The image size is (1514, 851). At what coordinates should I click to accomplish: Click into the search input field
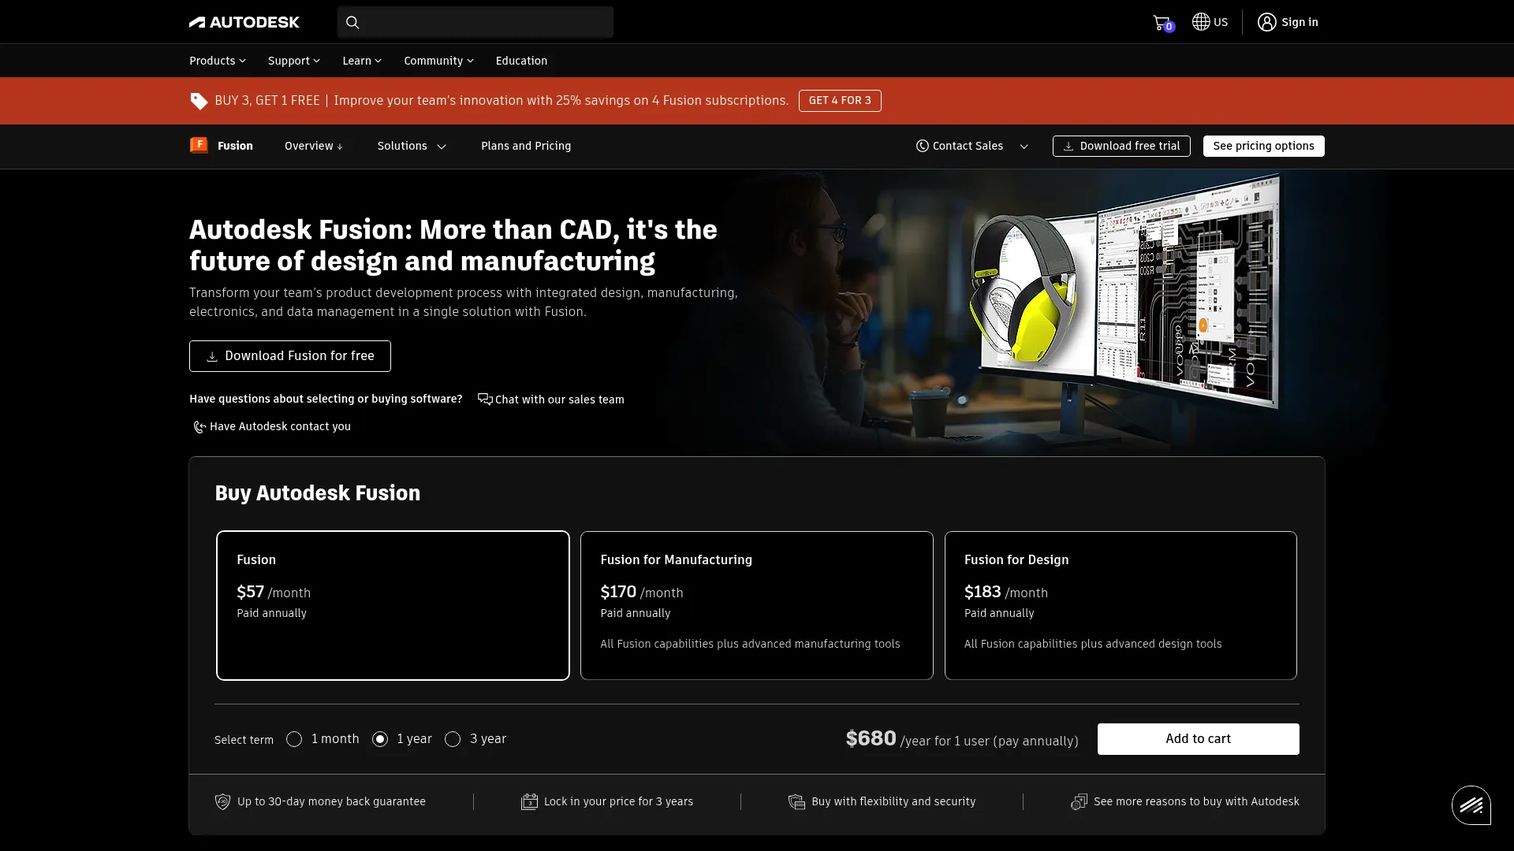point(475,22)
